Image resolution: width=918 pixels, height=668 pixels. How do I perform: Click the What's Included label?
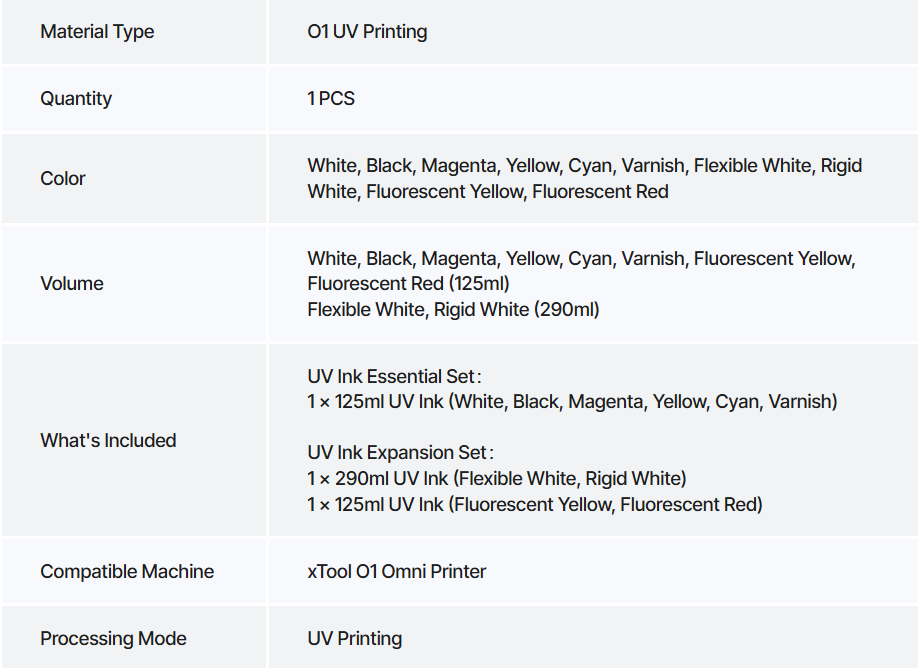pos(108,440)
